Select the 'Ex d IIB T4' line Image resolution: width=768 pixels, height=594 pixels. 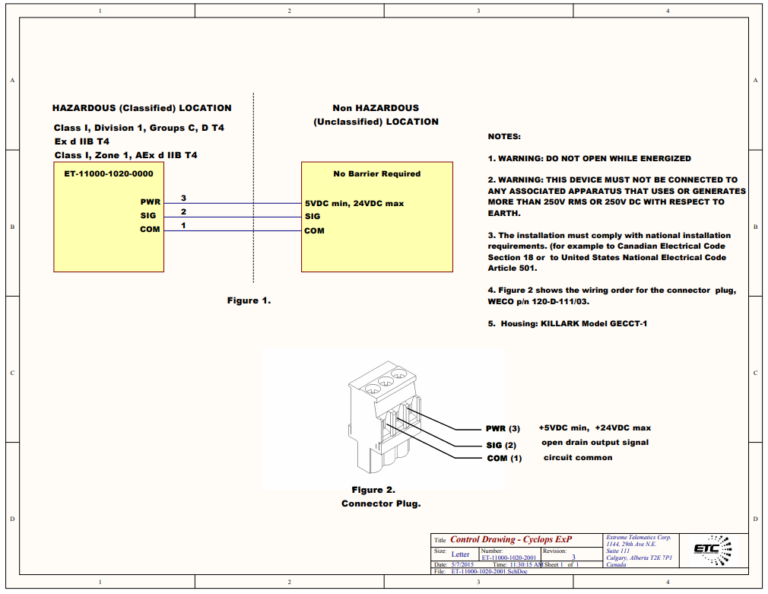(82, 142)
